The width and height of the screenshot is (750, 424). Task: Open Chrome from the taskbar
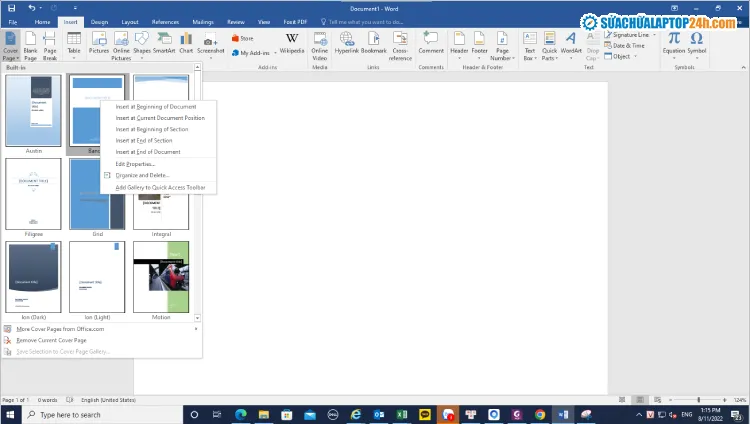pyautogui.click(x=540, y=414)
